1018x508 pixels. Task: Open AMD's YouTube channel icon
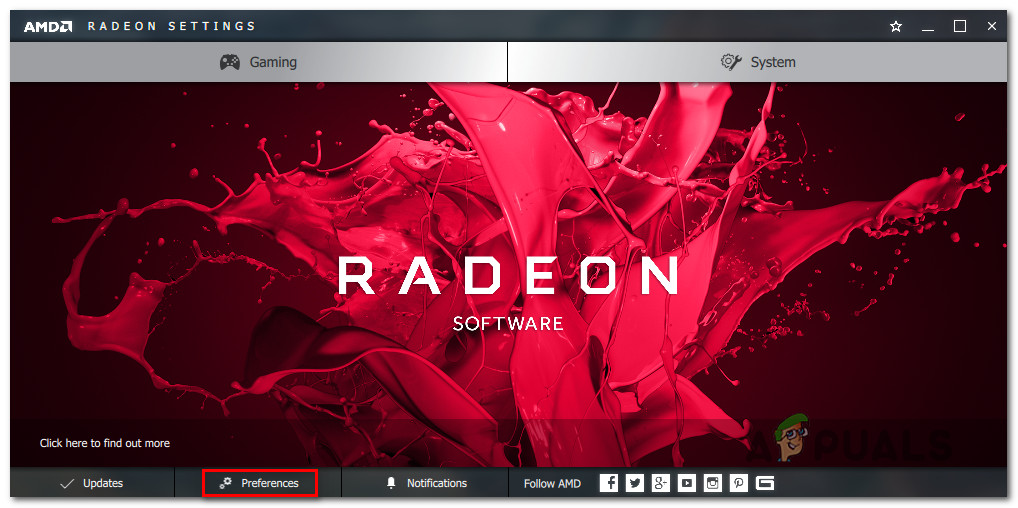coord(687,483)
